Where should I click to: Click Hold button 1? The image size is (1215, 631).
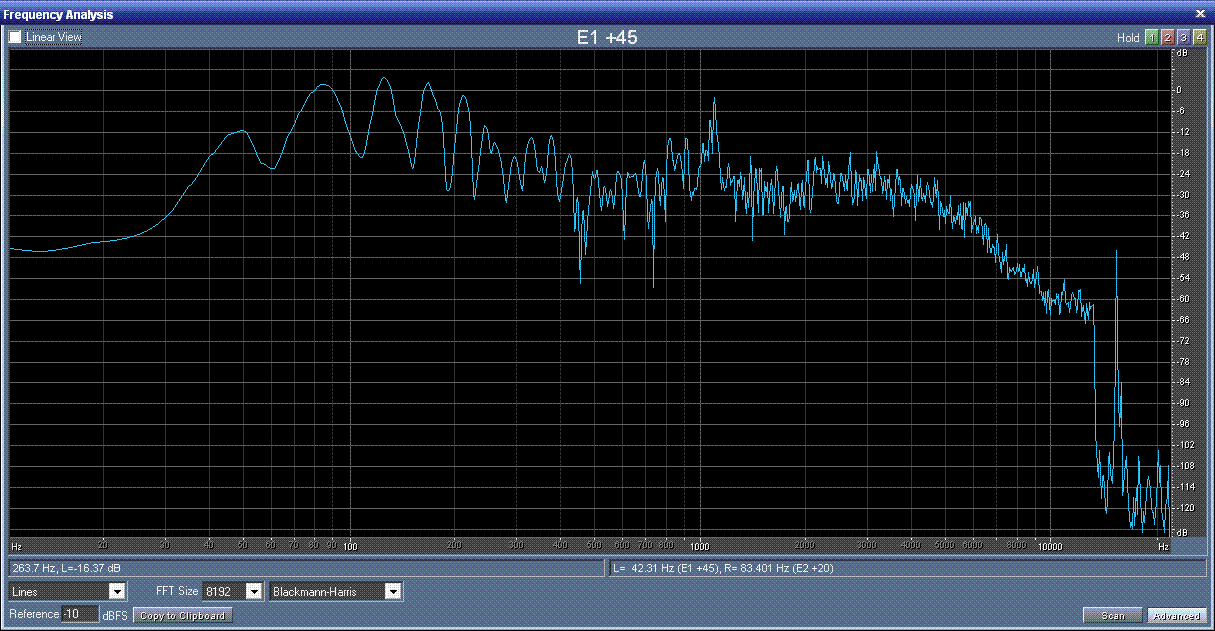1152,37
